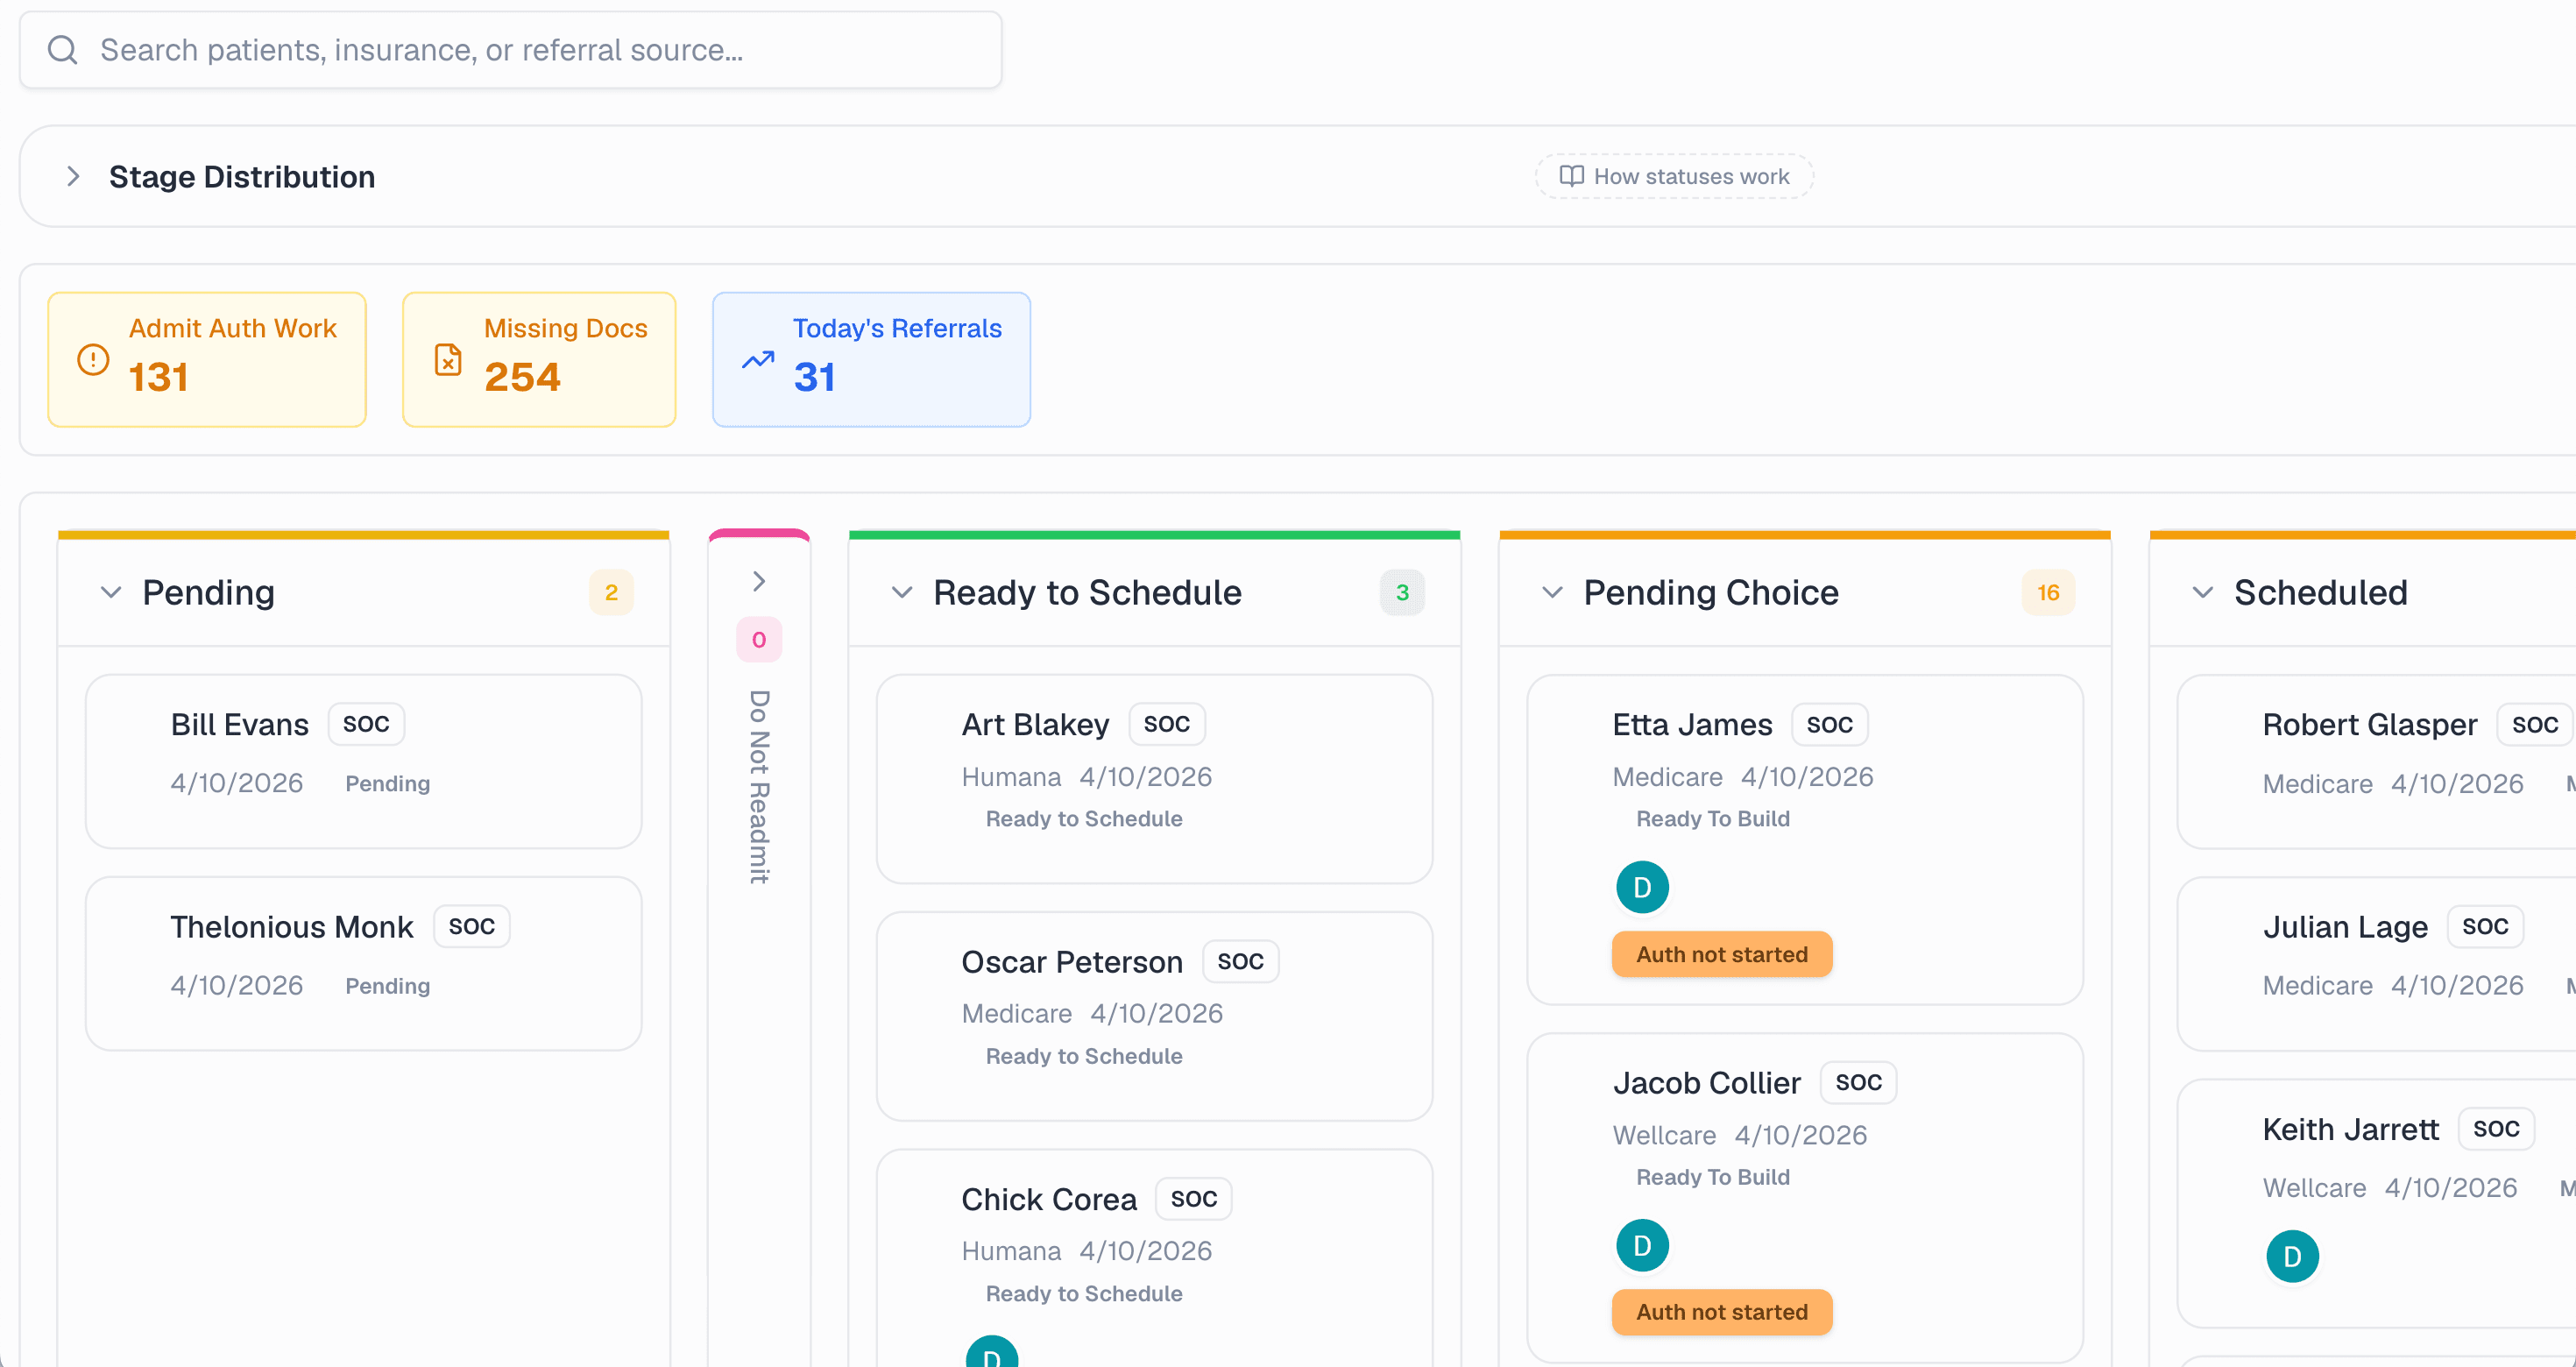This screenshot has height=1367, width=2576.
Task: Filter by Admit Auth Work
Action: (207, 360)
